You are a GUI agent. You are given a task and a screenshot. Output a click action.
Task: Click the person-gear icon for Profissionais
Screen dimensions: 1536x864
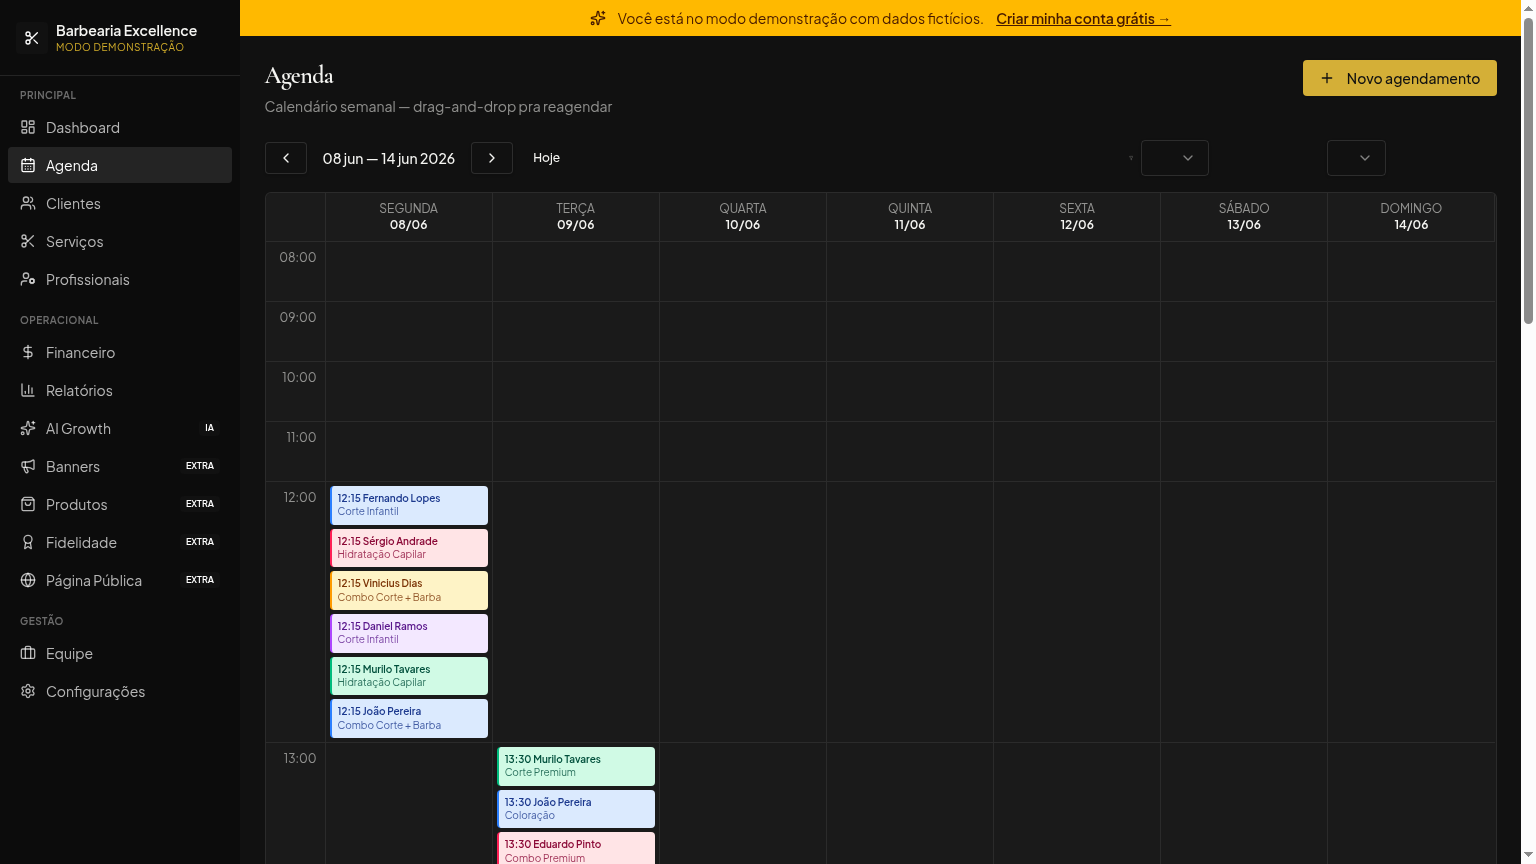[28, 279]
